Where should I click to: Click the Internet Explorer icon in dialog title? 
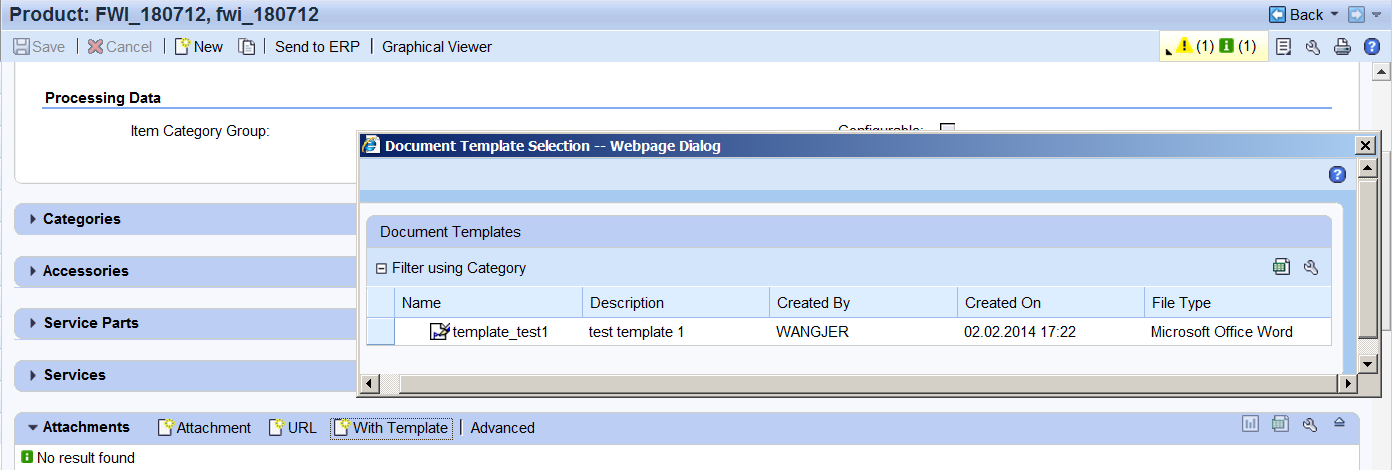coord(371,145)
